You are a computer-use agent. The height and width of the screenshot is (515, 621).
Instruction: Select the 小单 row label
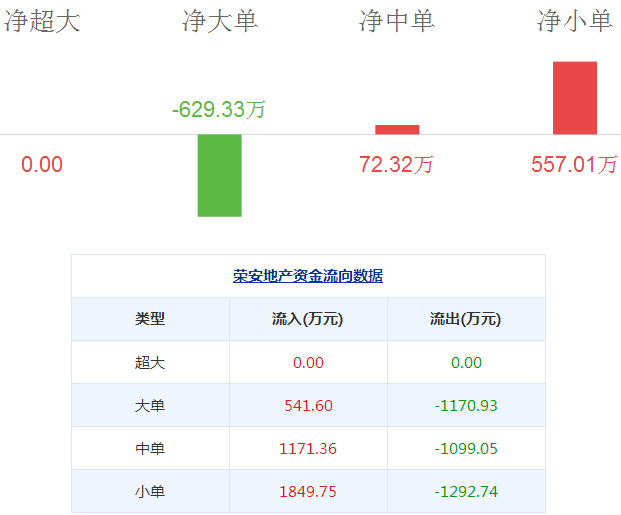150,492
